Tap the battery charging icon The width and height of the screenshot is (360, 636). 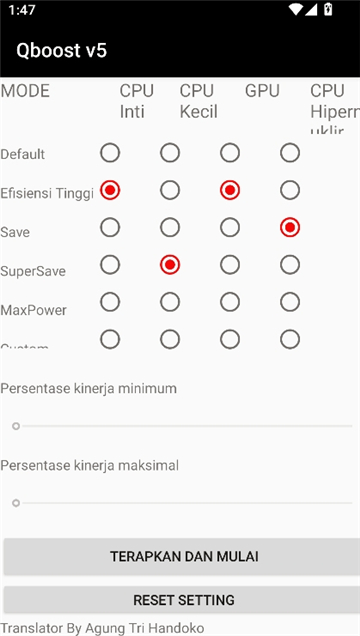[x=328, y=9]
